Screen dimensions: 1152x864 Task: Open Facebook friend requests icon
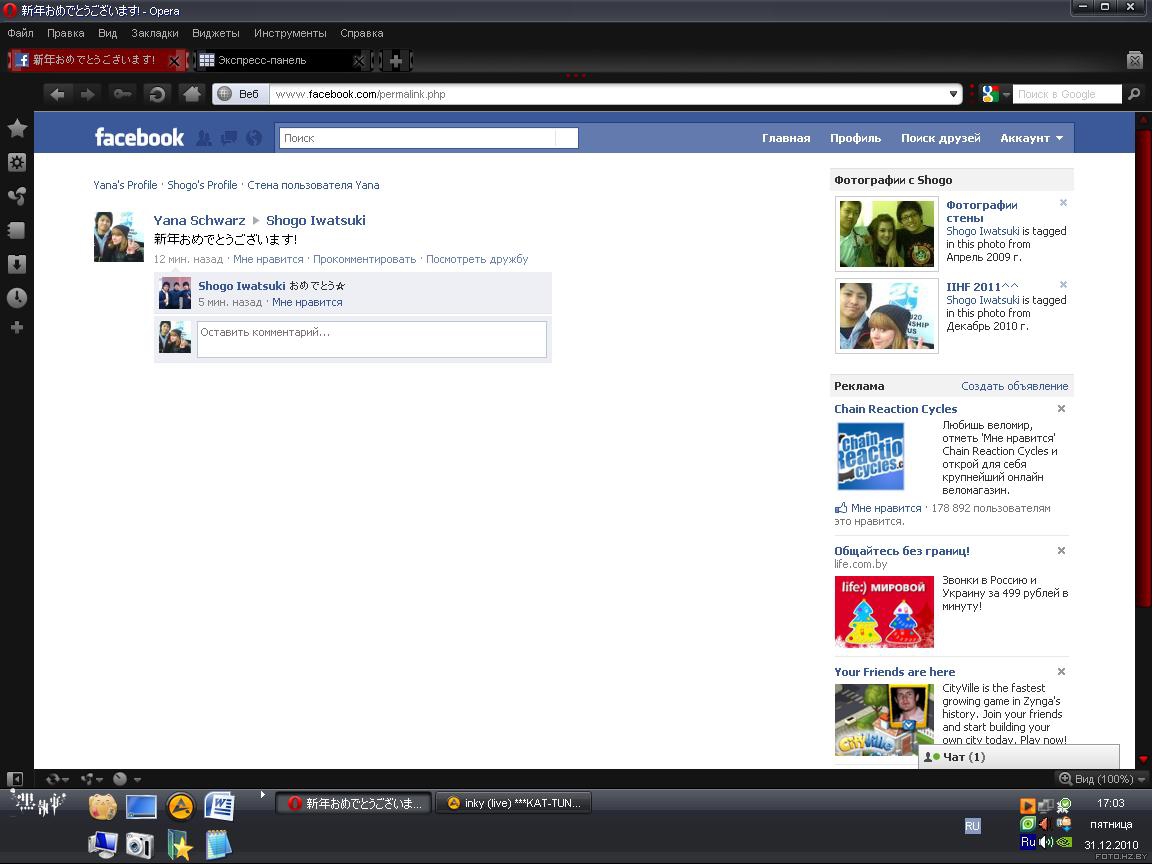(x=204, y=137)
